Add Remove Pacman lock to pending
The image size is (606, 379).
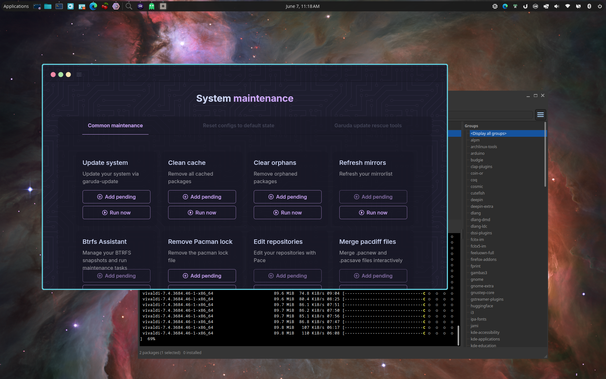(202, 276)
